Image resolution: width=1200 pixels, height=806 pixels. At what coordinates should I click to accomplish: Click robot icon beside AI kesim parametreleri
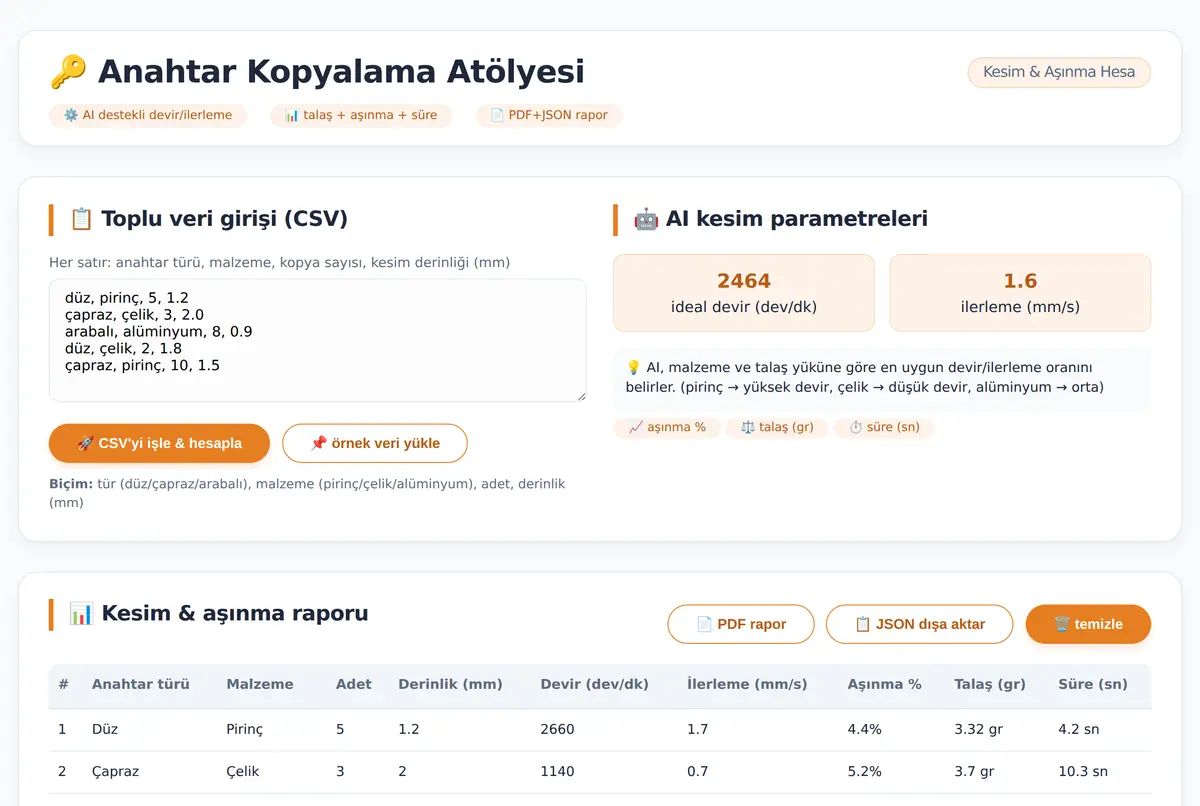646,219
